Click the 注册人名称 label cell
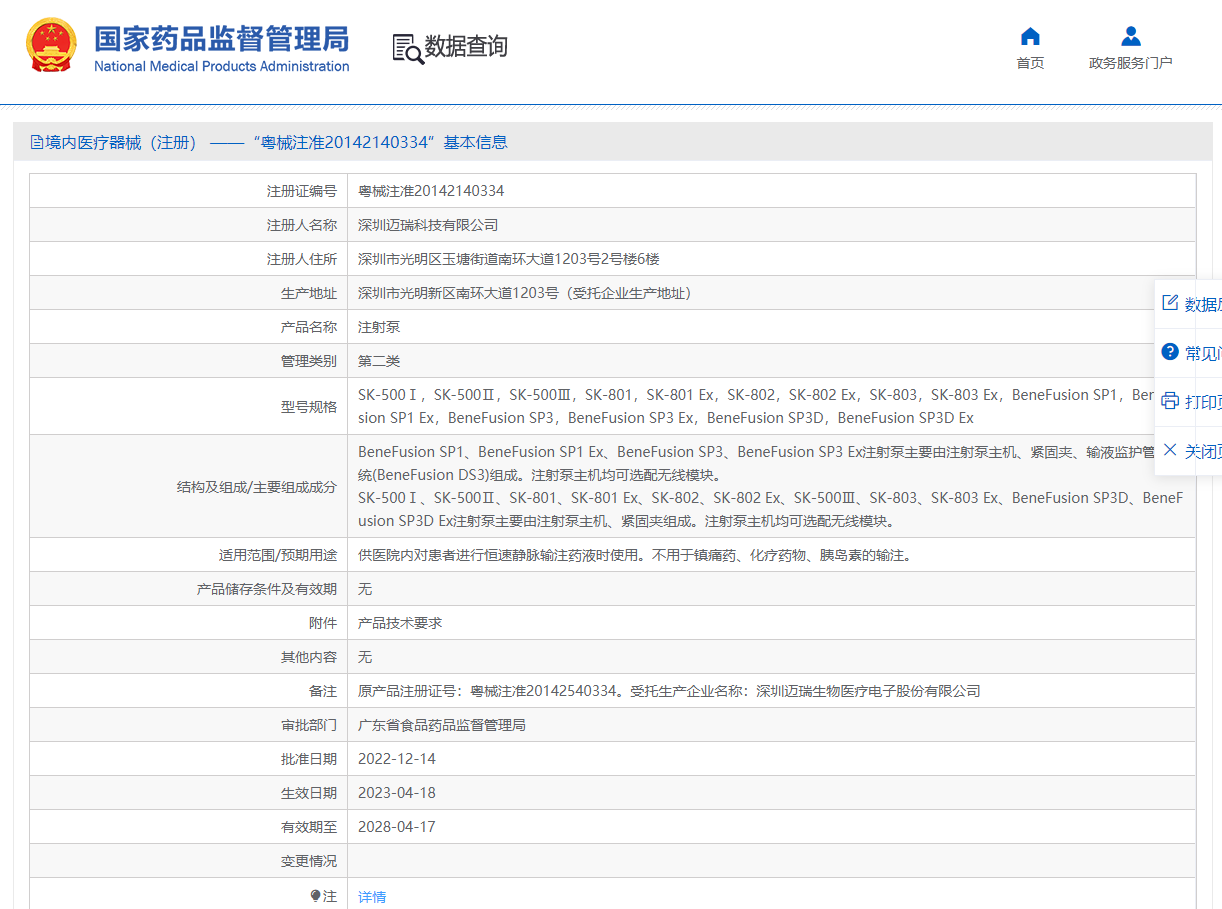 (188, 225)
